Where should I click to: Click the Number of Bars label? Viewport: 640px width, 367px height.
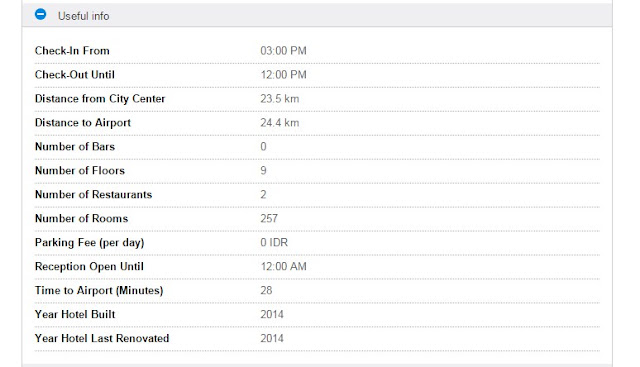coord(75,147)
